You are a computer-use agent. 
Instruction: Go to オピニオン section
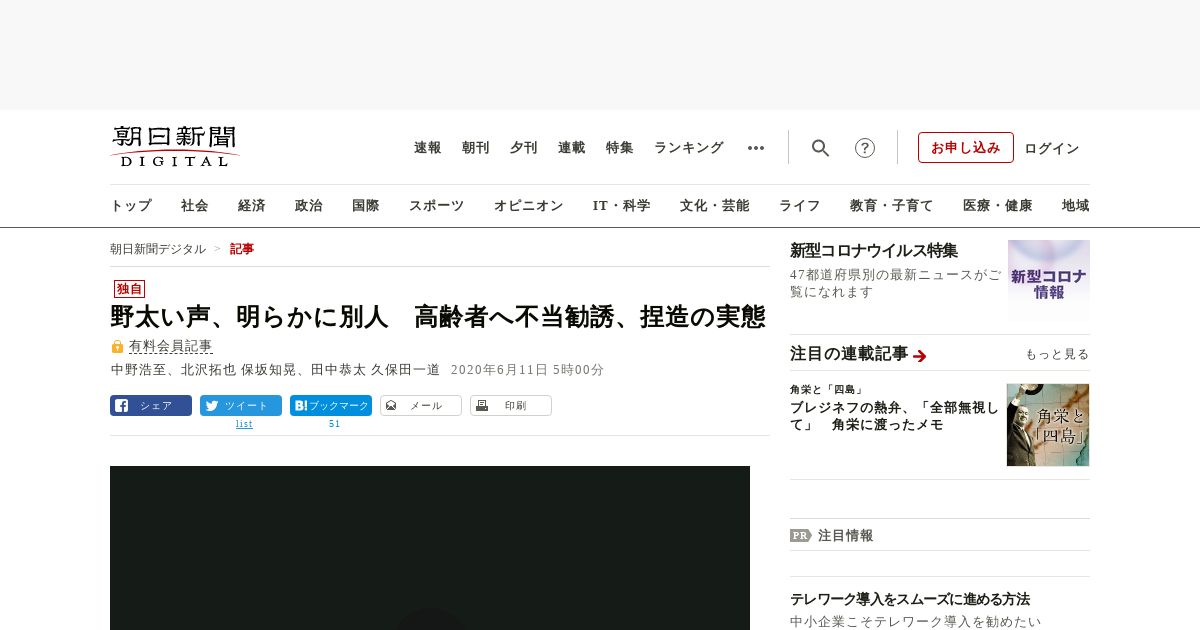pos(529,205)
